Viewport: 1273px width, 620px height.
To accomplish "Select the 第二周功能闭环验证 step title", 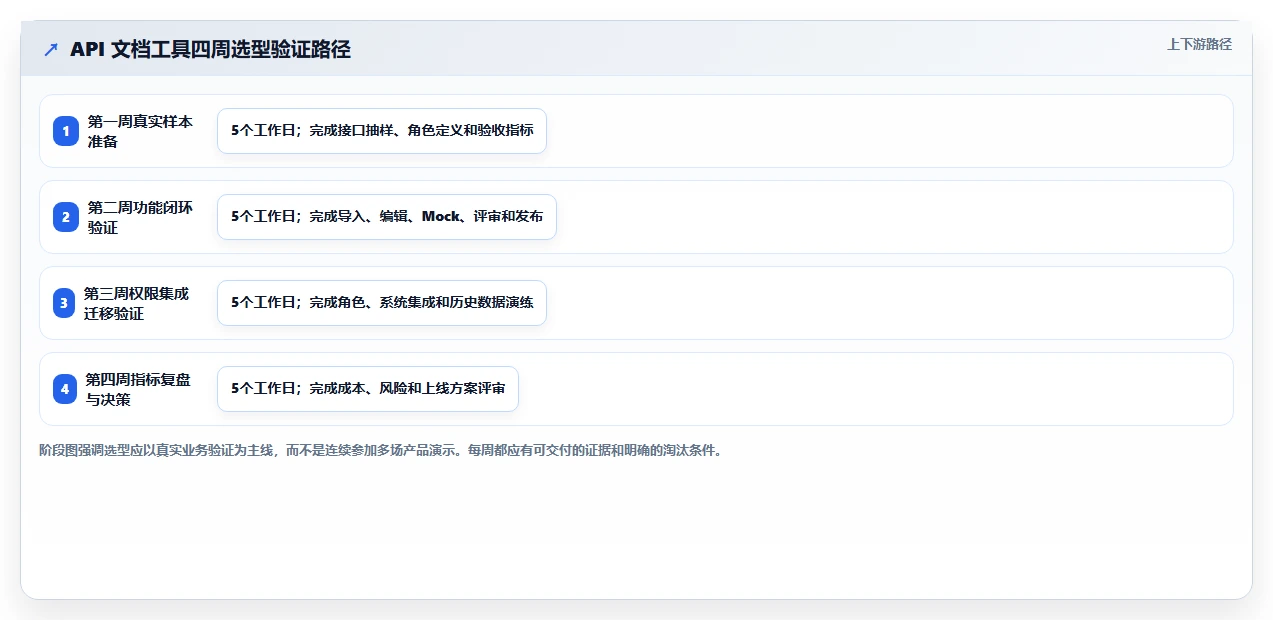I will [140, 217].
